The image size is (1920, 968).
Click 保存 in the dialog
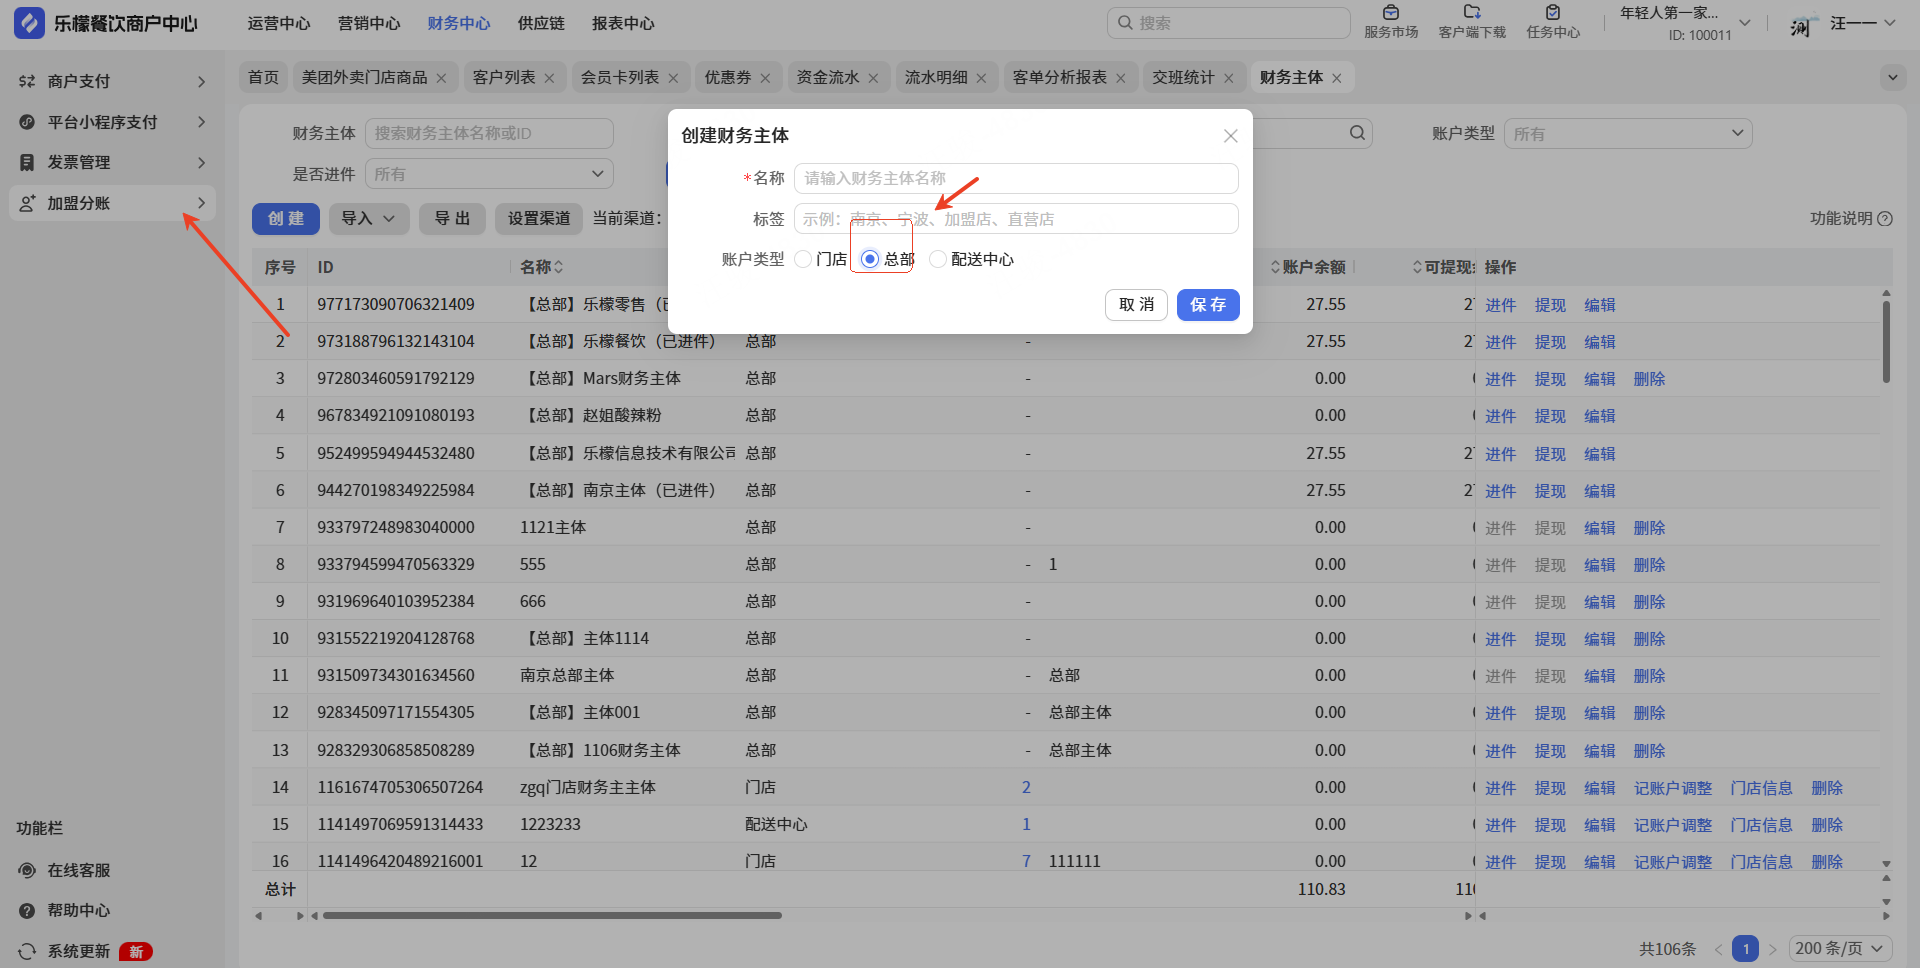pyautogui.click(x=1208, y=305)
